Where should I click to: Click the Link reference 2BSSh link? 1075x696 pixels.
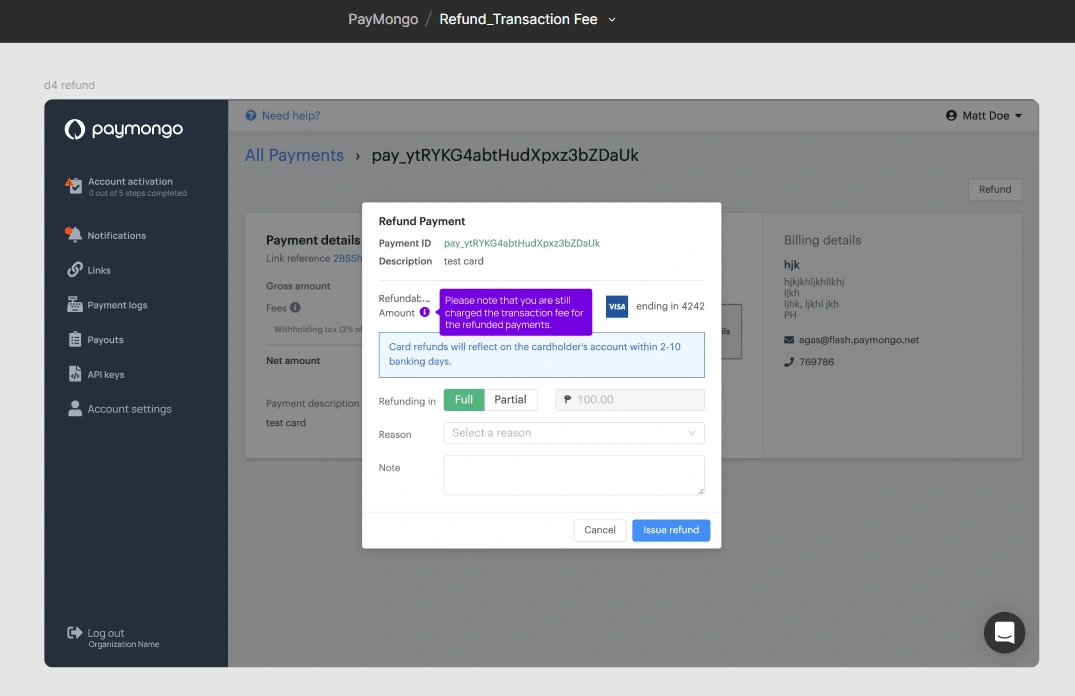[x=347, y=259]
